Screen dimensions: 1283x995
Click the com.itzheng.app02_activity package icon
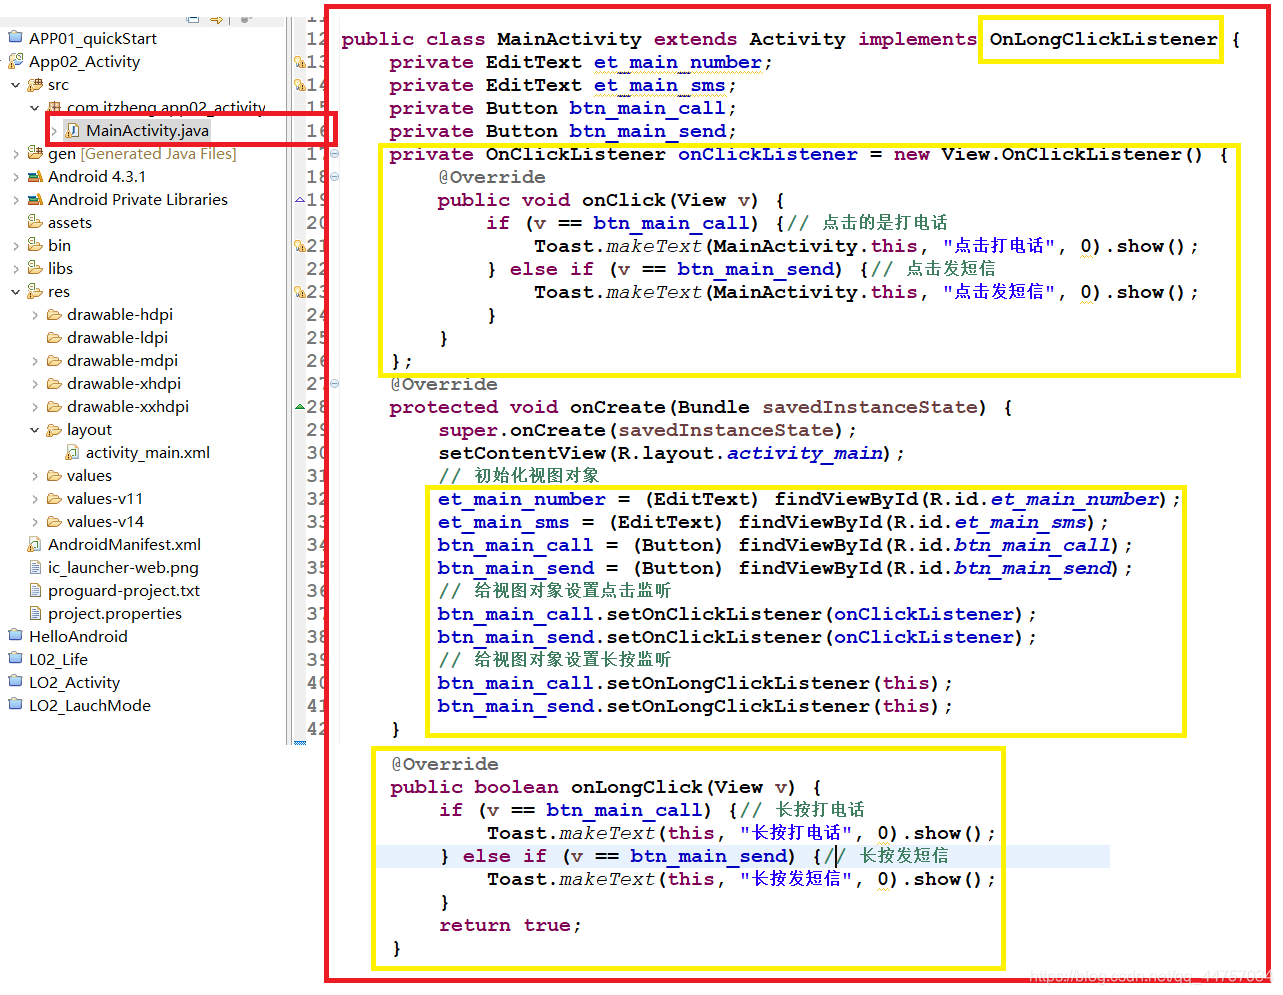[x=55, y=107]
